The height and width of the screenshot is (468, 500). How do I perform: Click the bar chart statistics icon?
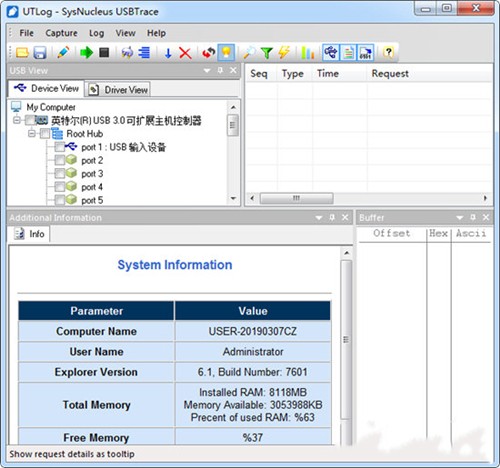(x=307, y=53)
